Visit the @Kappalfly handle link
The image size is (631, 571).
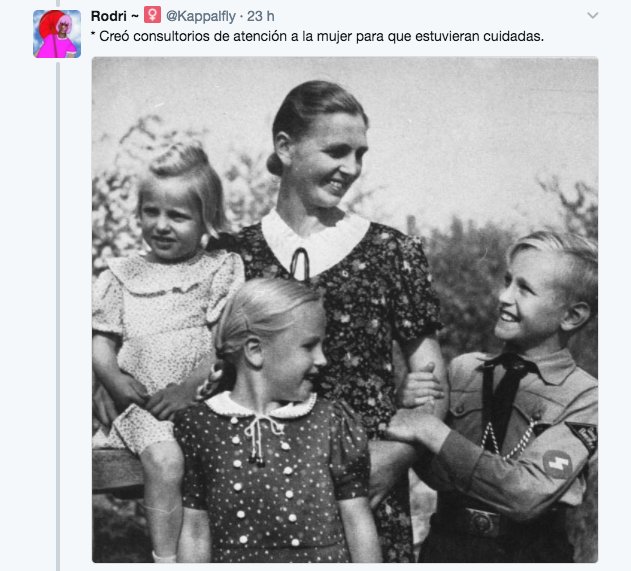[x=201, y=16]
